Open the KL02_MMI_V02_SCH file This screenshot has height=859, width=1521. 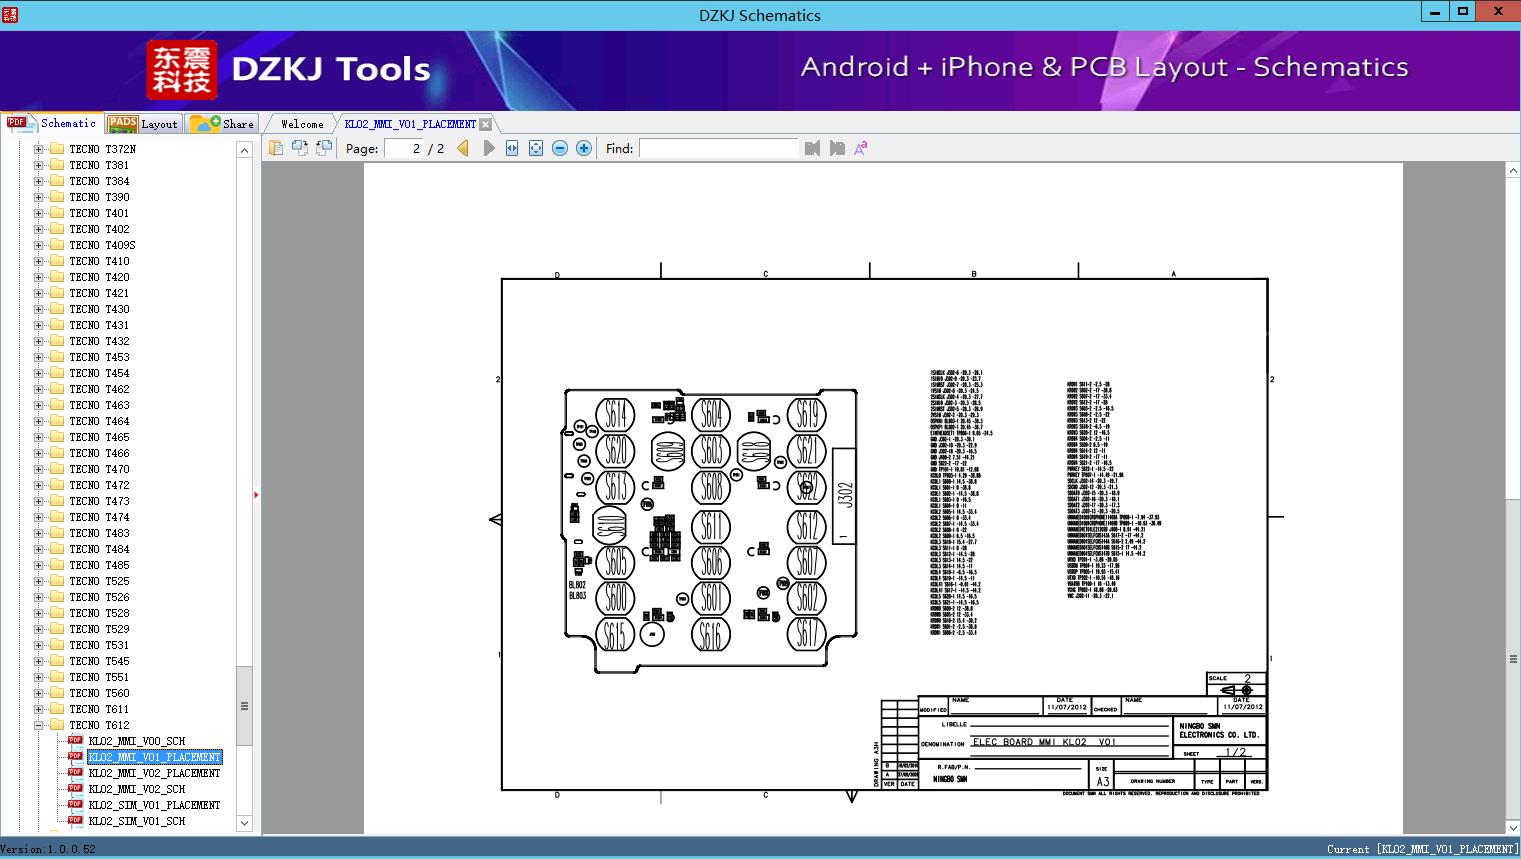pos(137,789)
